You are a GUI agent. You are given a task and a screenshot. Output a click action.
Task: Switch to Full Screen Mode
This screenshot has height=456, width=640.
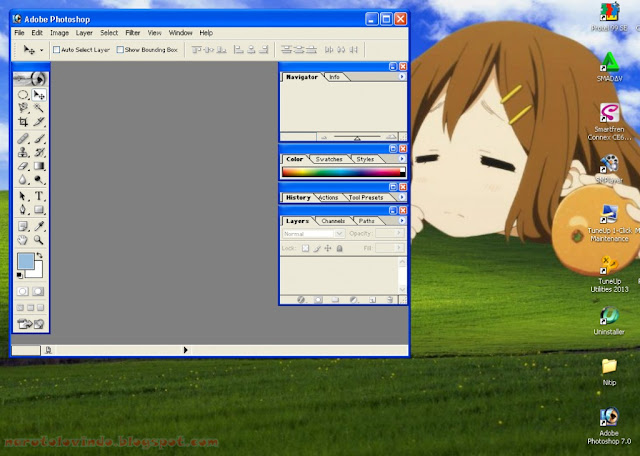pos(41,307)
